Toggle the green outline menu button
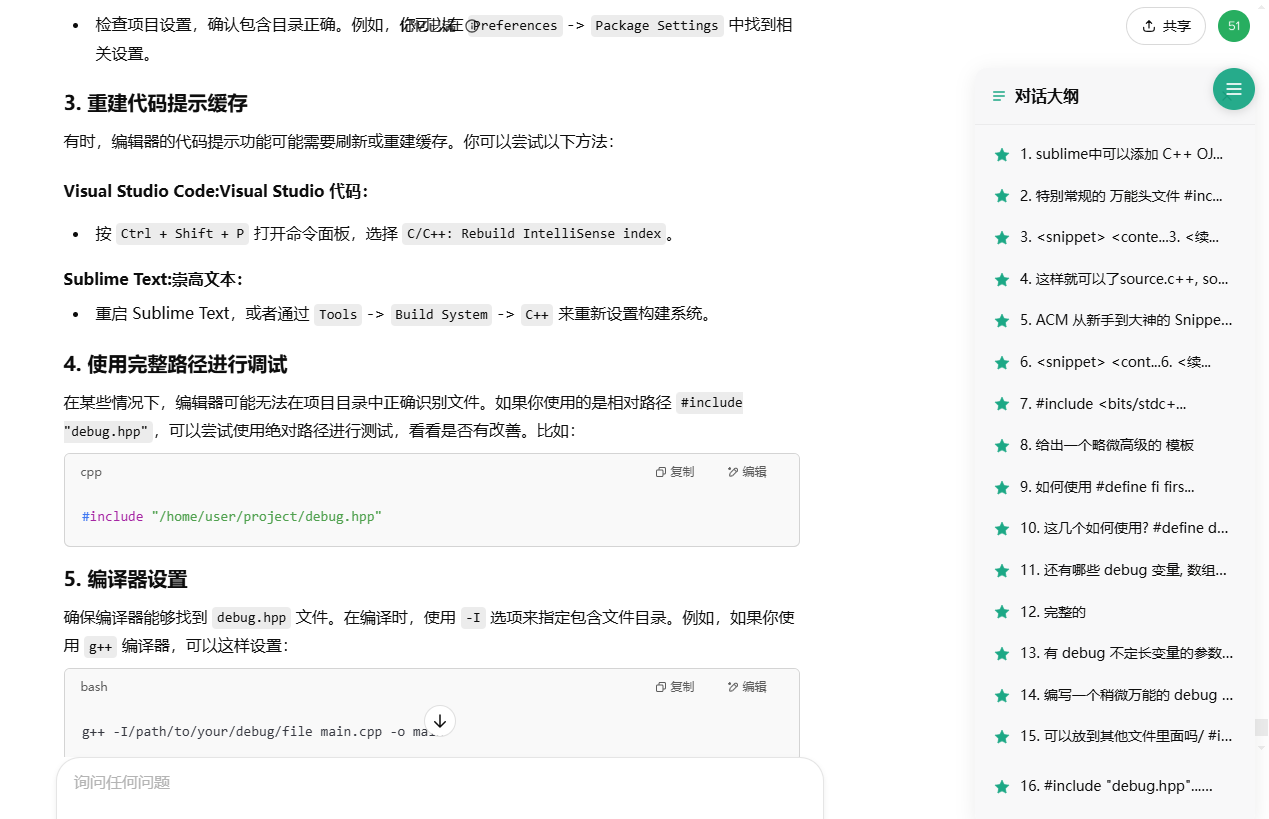This screenshot has height=819, width=1269. (1234, 89)
